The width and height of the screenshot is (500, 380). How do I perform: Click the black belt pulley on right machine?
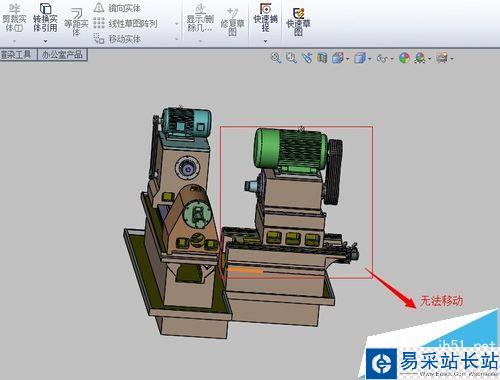click(334, 172)
